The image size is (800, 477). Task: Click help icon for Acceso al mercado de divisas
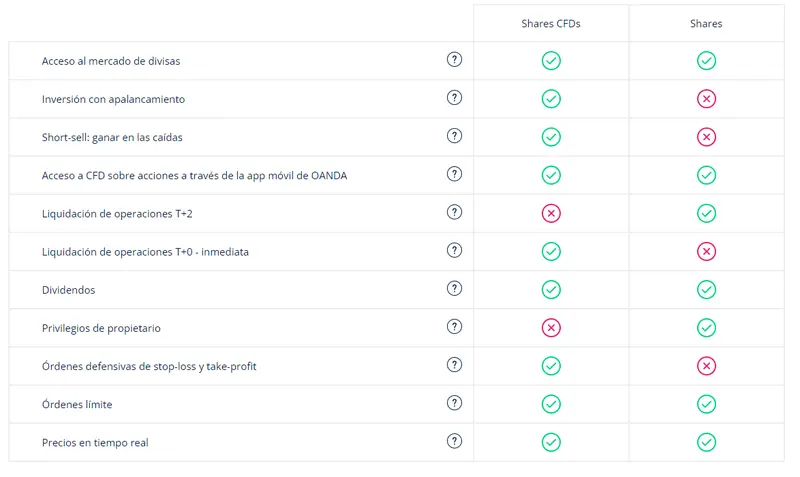454,60
